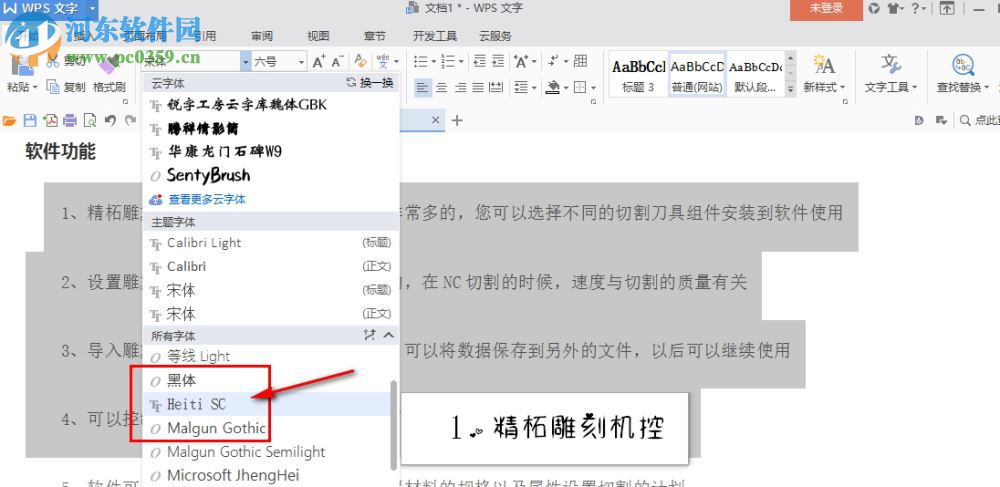
Task: Open the 审阅 review tab
Action: pyautogui.click(x=262, y=36)
